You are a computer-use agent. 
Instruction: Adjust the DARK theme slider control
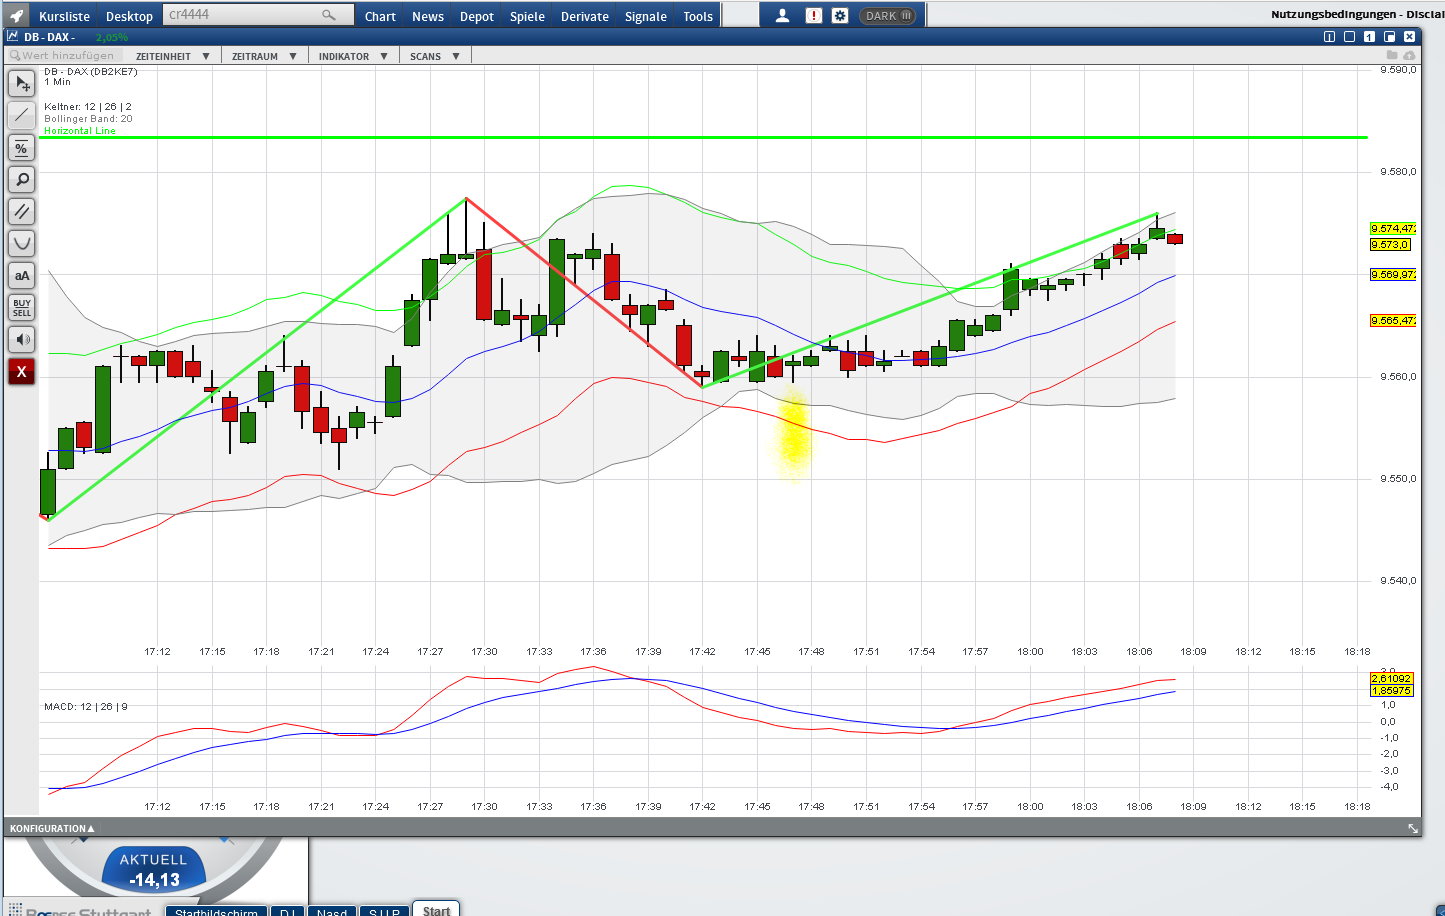pos(905,15)
